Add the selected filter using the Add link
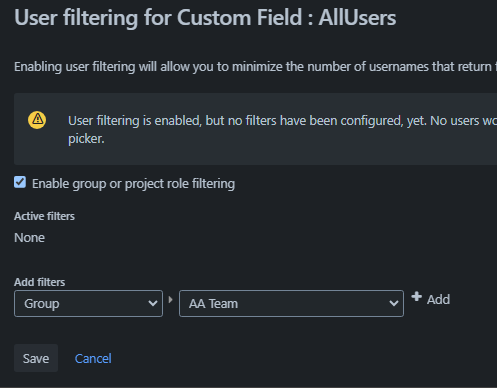 (x=438, y=299)
